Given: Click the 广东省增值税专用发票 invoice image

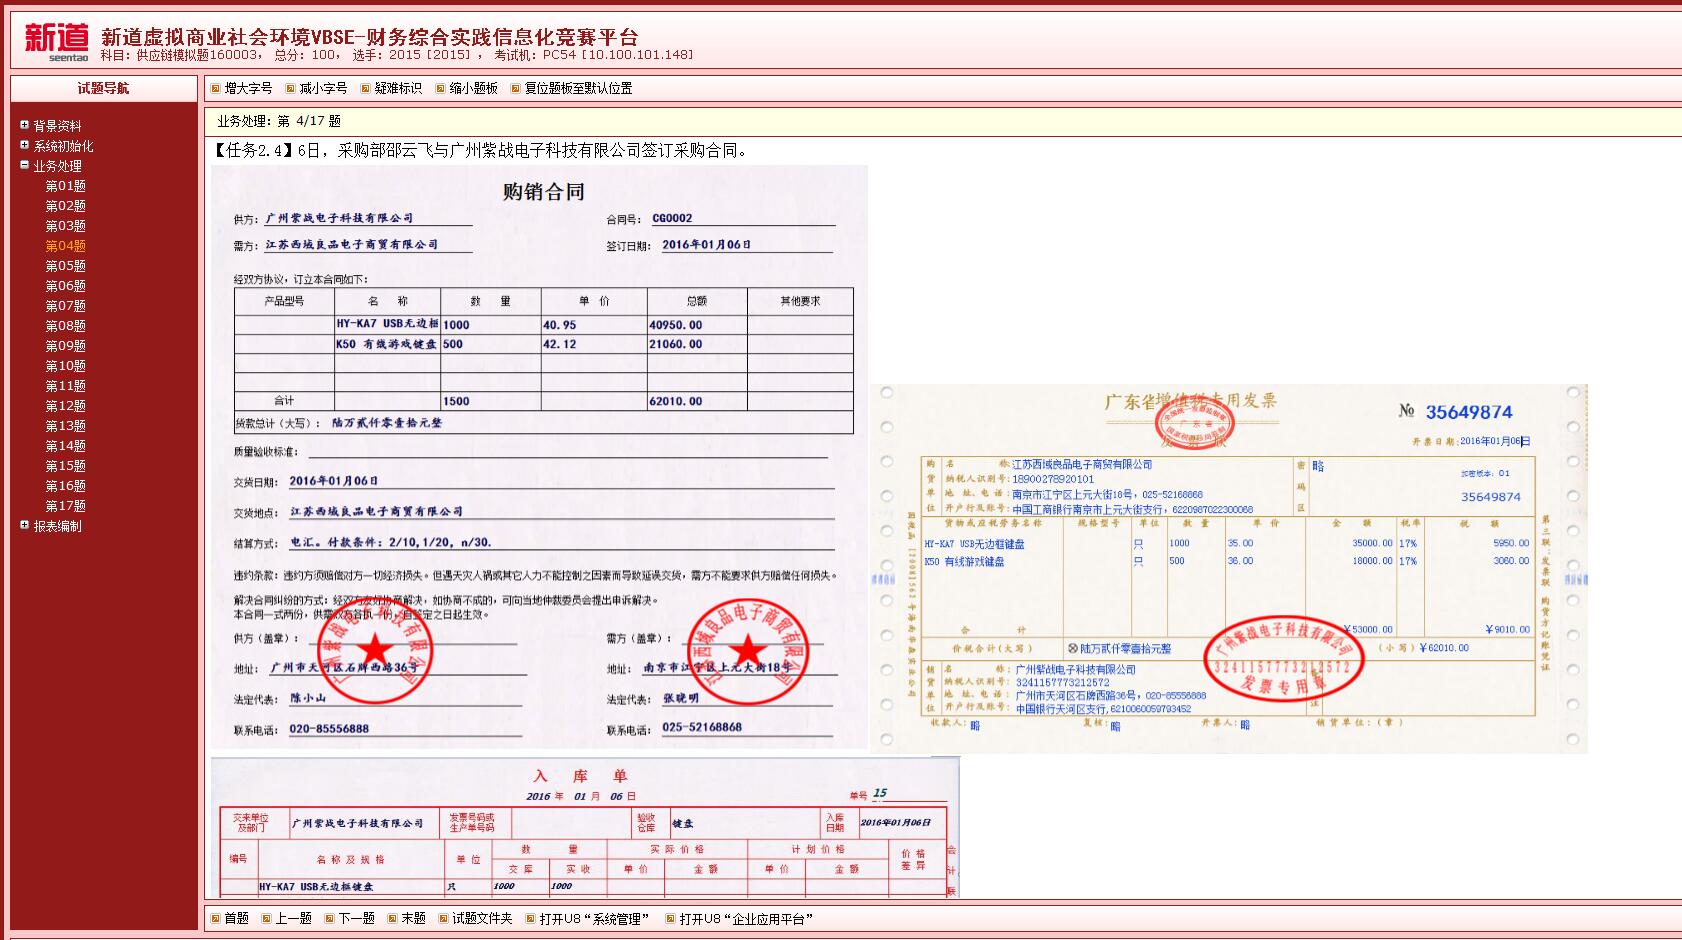Looking at the screenshot, I should pos(1229,568).
